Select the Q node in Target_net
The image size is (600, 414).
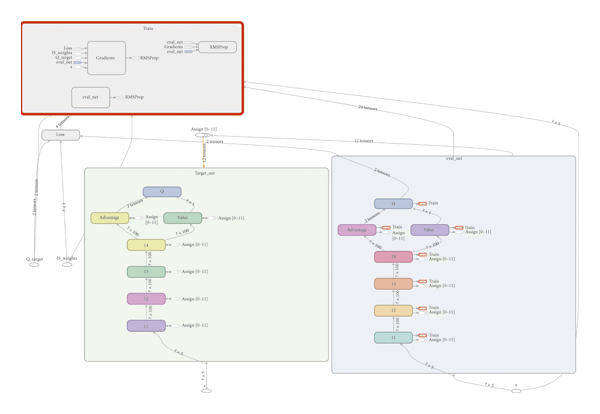tap(162, 192)
